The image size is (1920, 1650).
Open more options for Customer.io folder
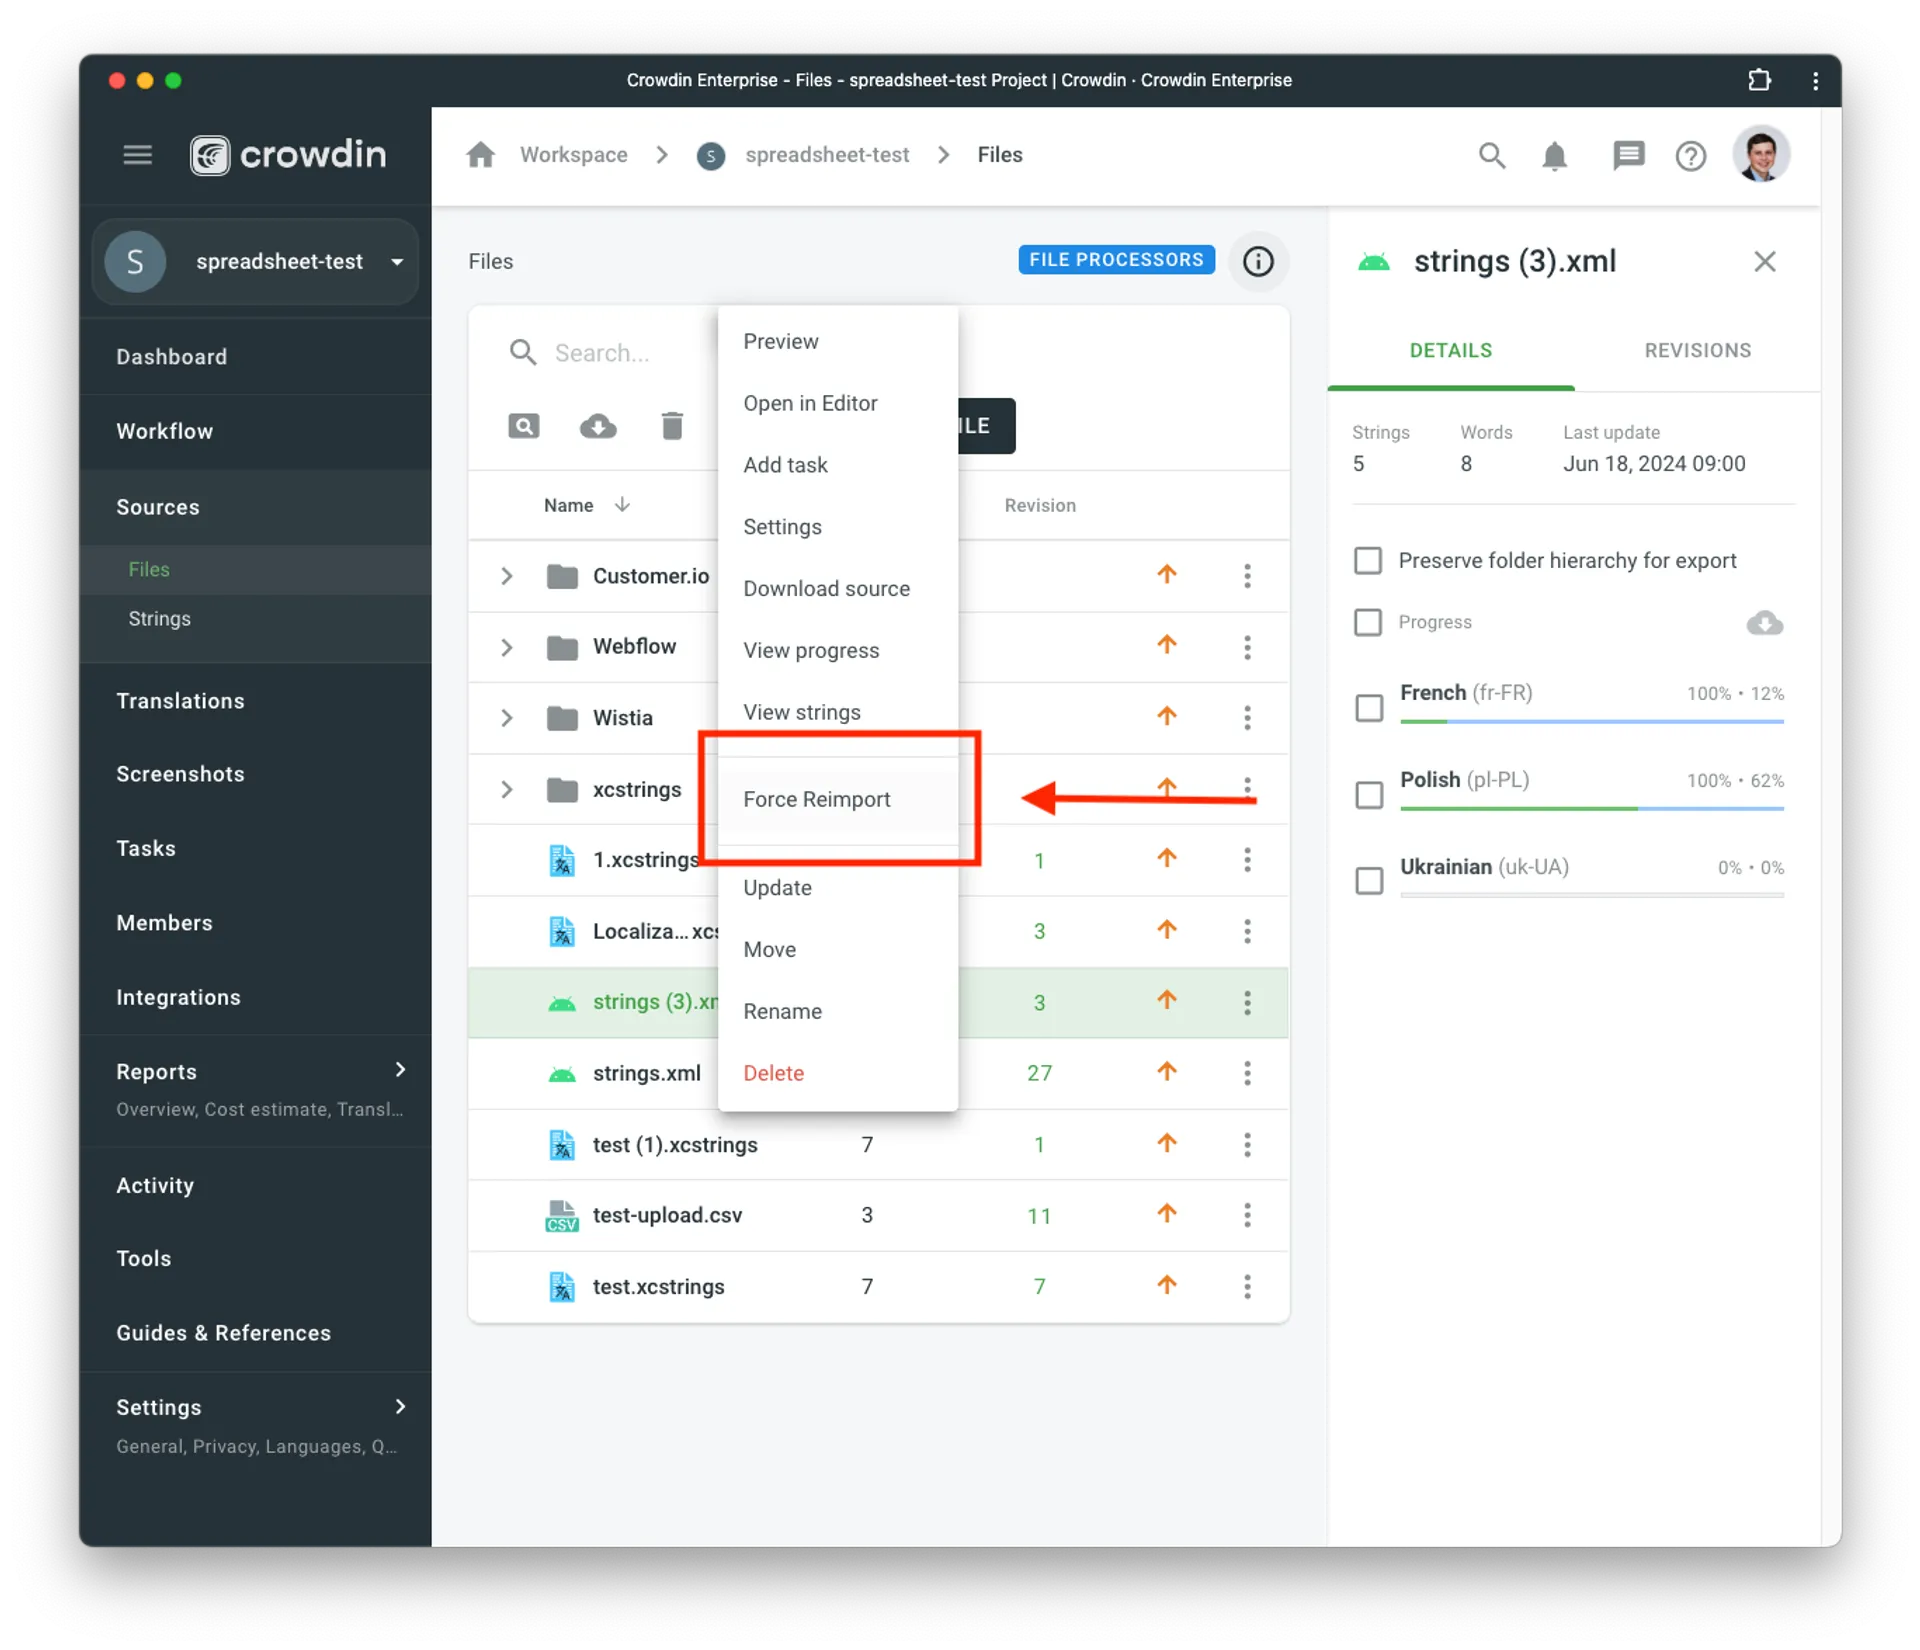click(1247, 575)
